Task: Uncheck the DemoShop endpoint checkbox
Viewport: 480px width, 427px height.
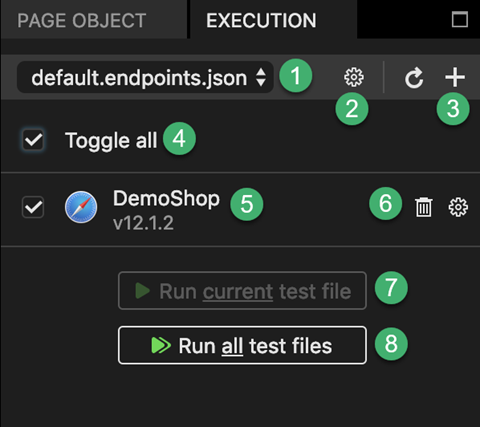Action: click(x=33, y=207)
